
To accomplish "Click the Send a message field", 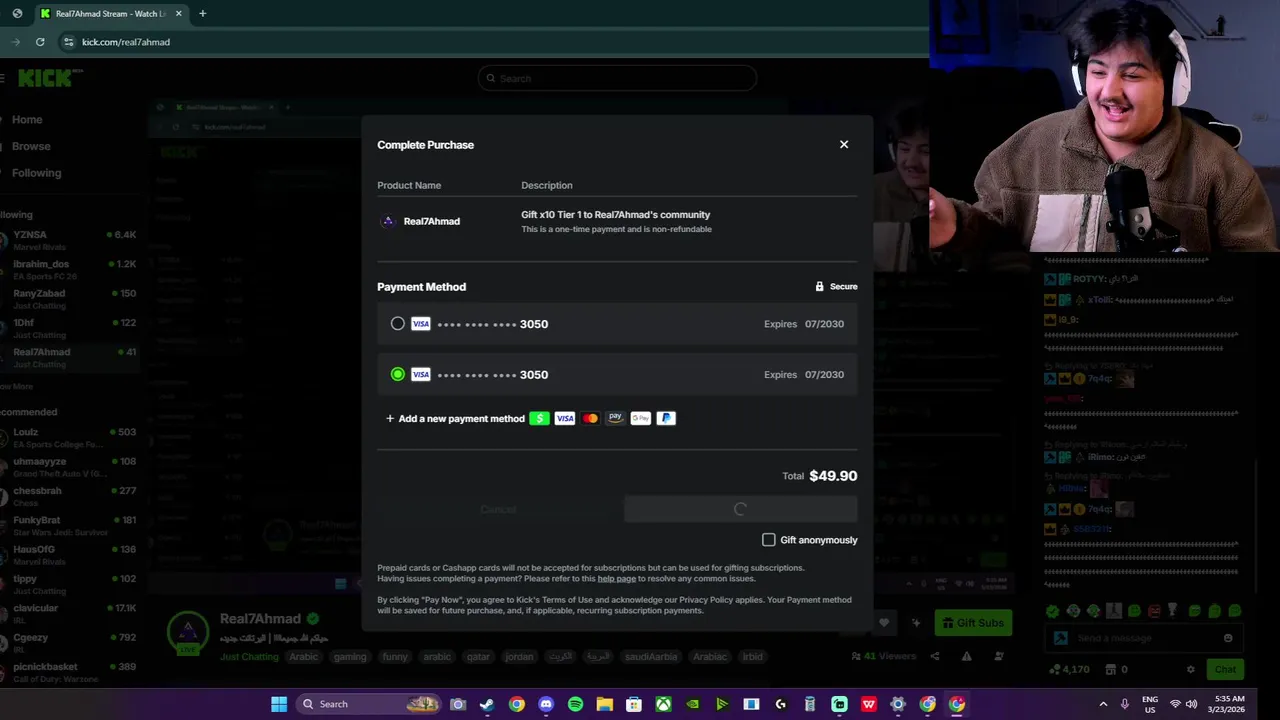I will pos(1143,638).
